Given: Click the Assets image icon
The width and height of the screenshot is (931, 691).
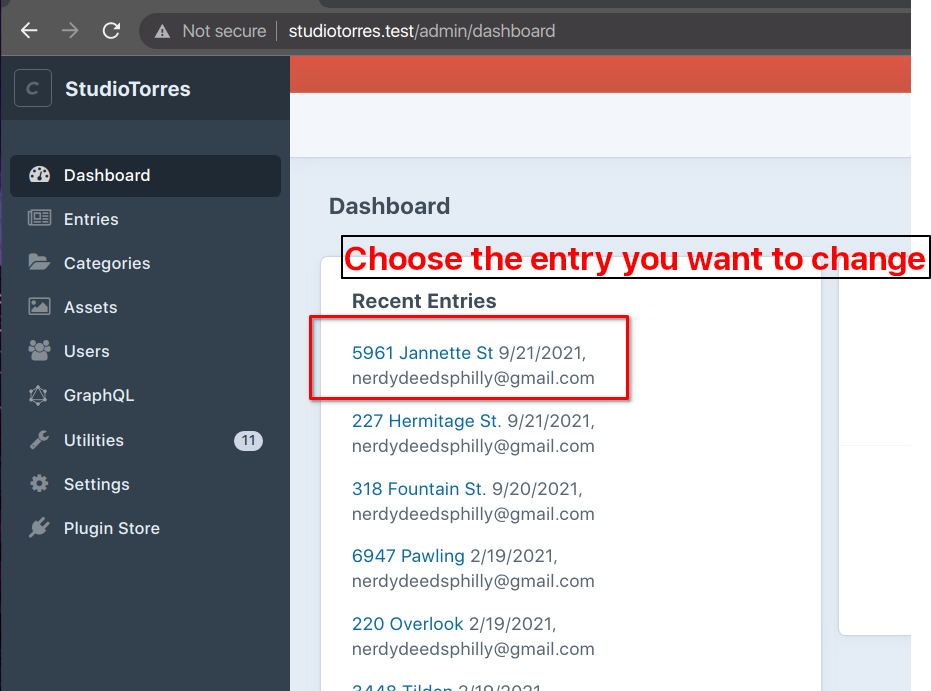Looking at the screenshot, I should pos(39,307).
